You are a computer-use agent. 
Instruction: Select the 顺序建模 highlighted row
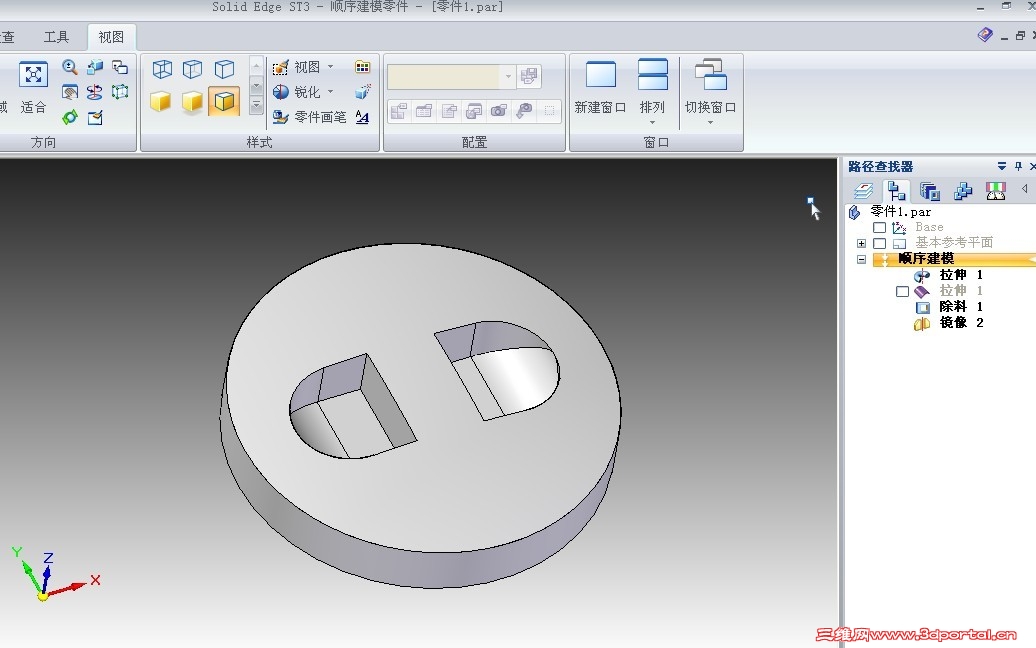[x=953, y=259]
